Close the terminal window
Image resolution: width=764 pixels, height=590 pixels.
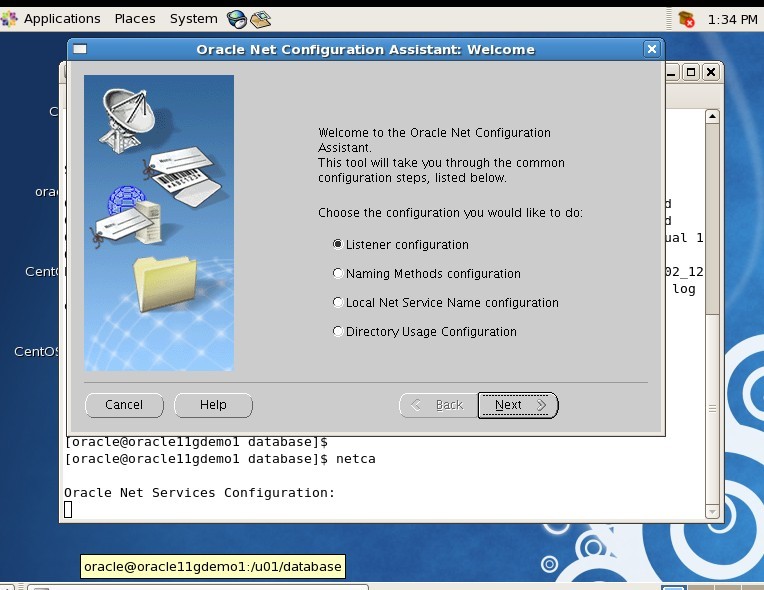(711, 73)
